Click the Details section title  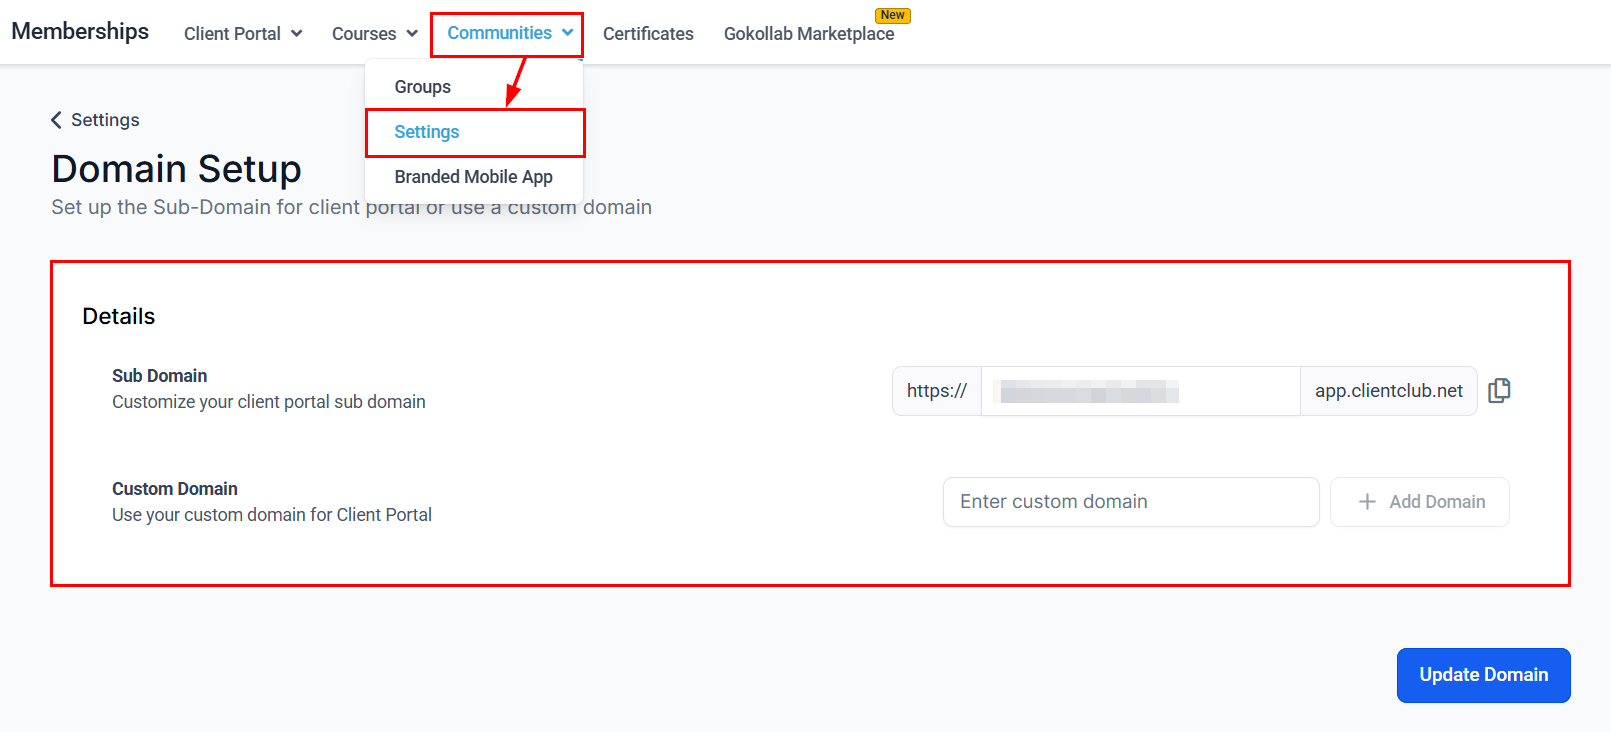[x=119, y=316]
